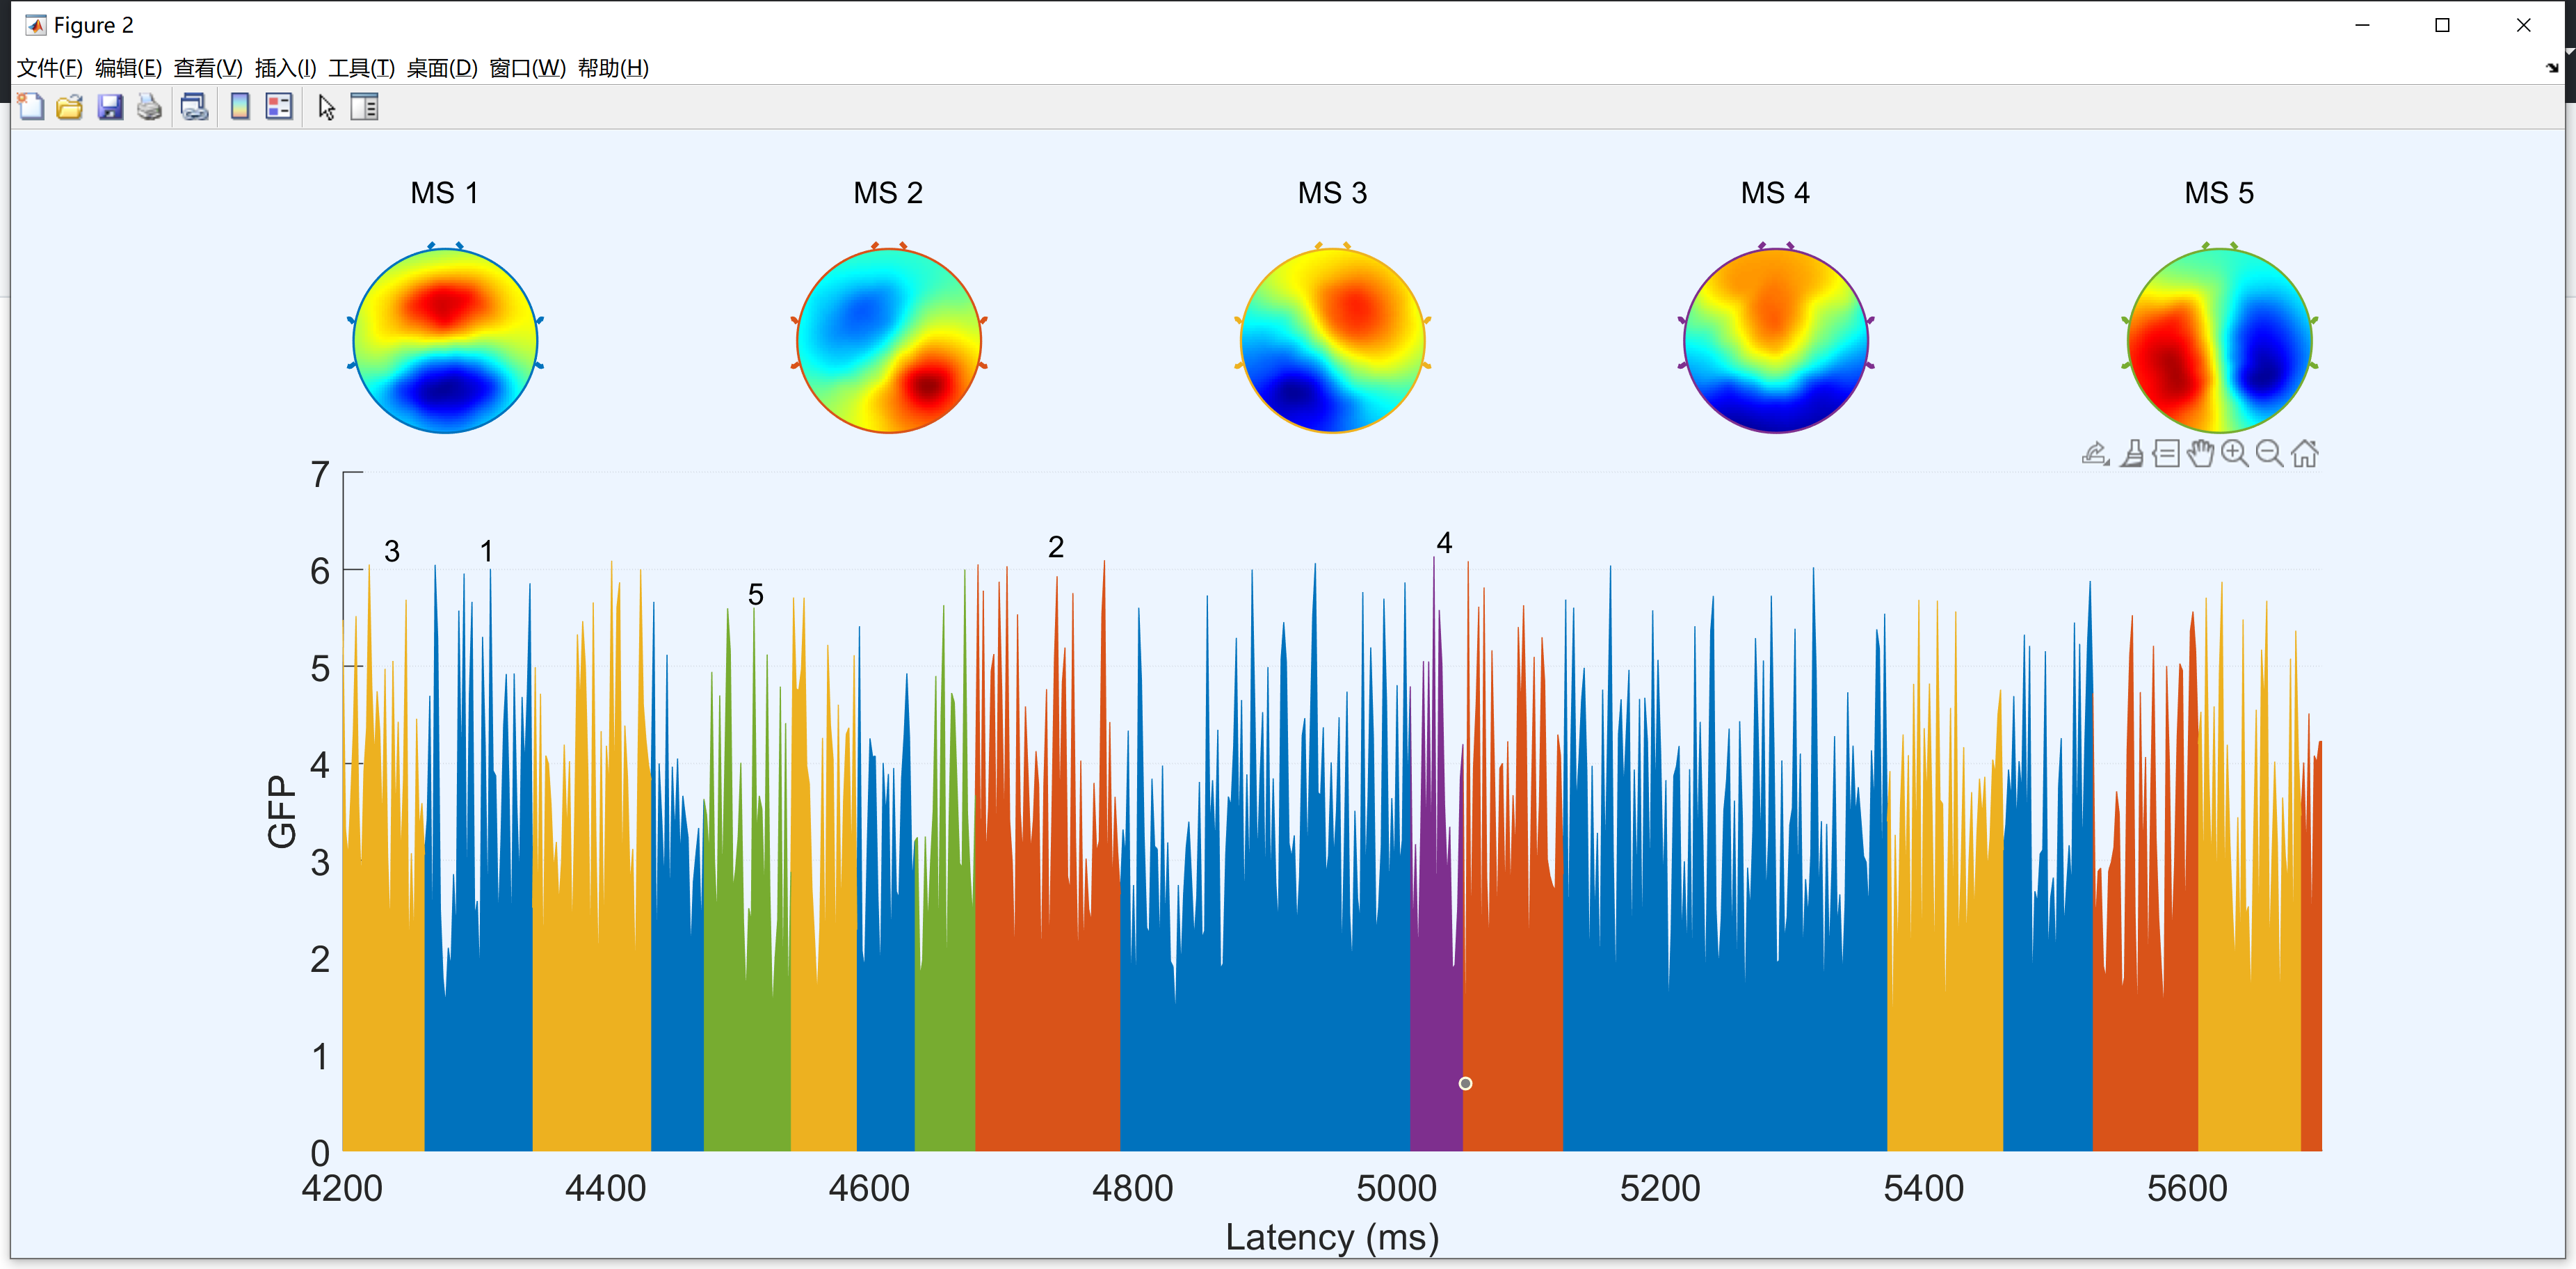
Task: Select the purple microstate segment marker circle
Action: (x=1466, y=1083)
